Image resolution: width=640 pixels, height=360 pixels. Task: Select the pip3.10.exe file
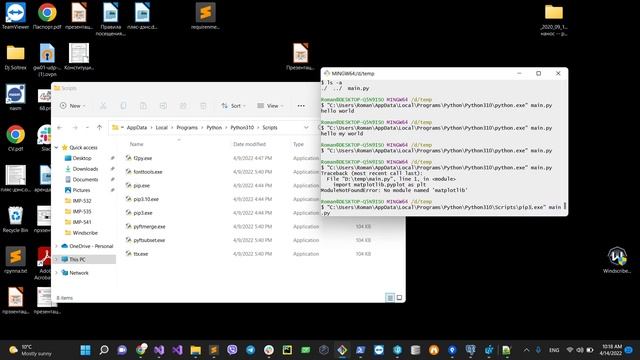coord(146,199)
